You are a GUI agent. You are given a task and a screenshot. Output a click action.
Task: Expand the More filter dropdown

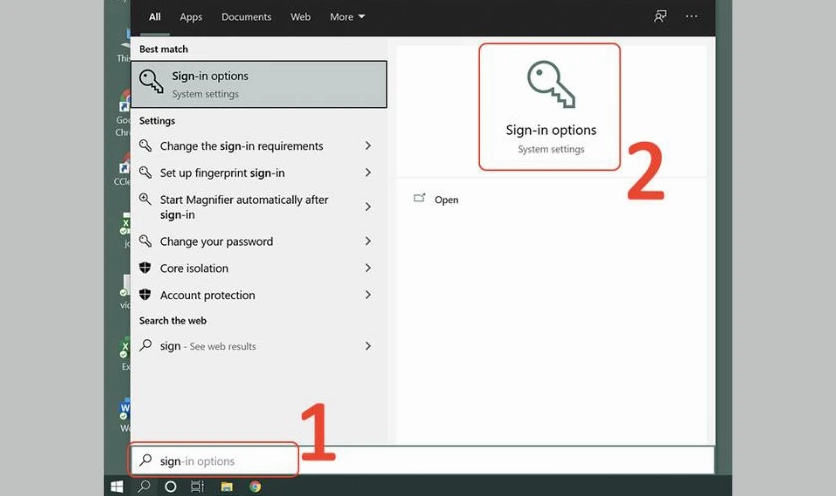[347, 17]
